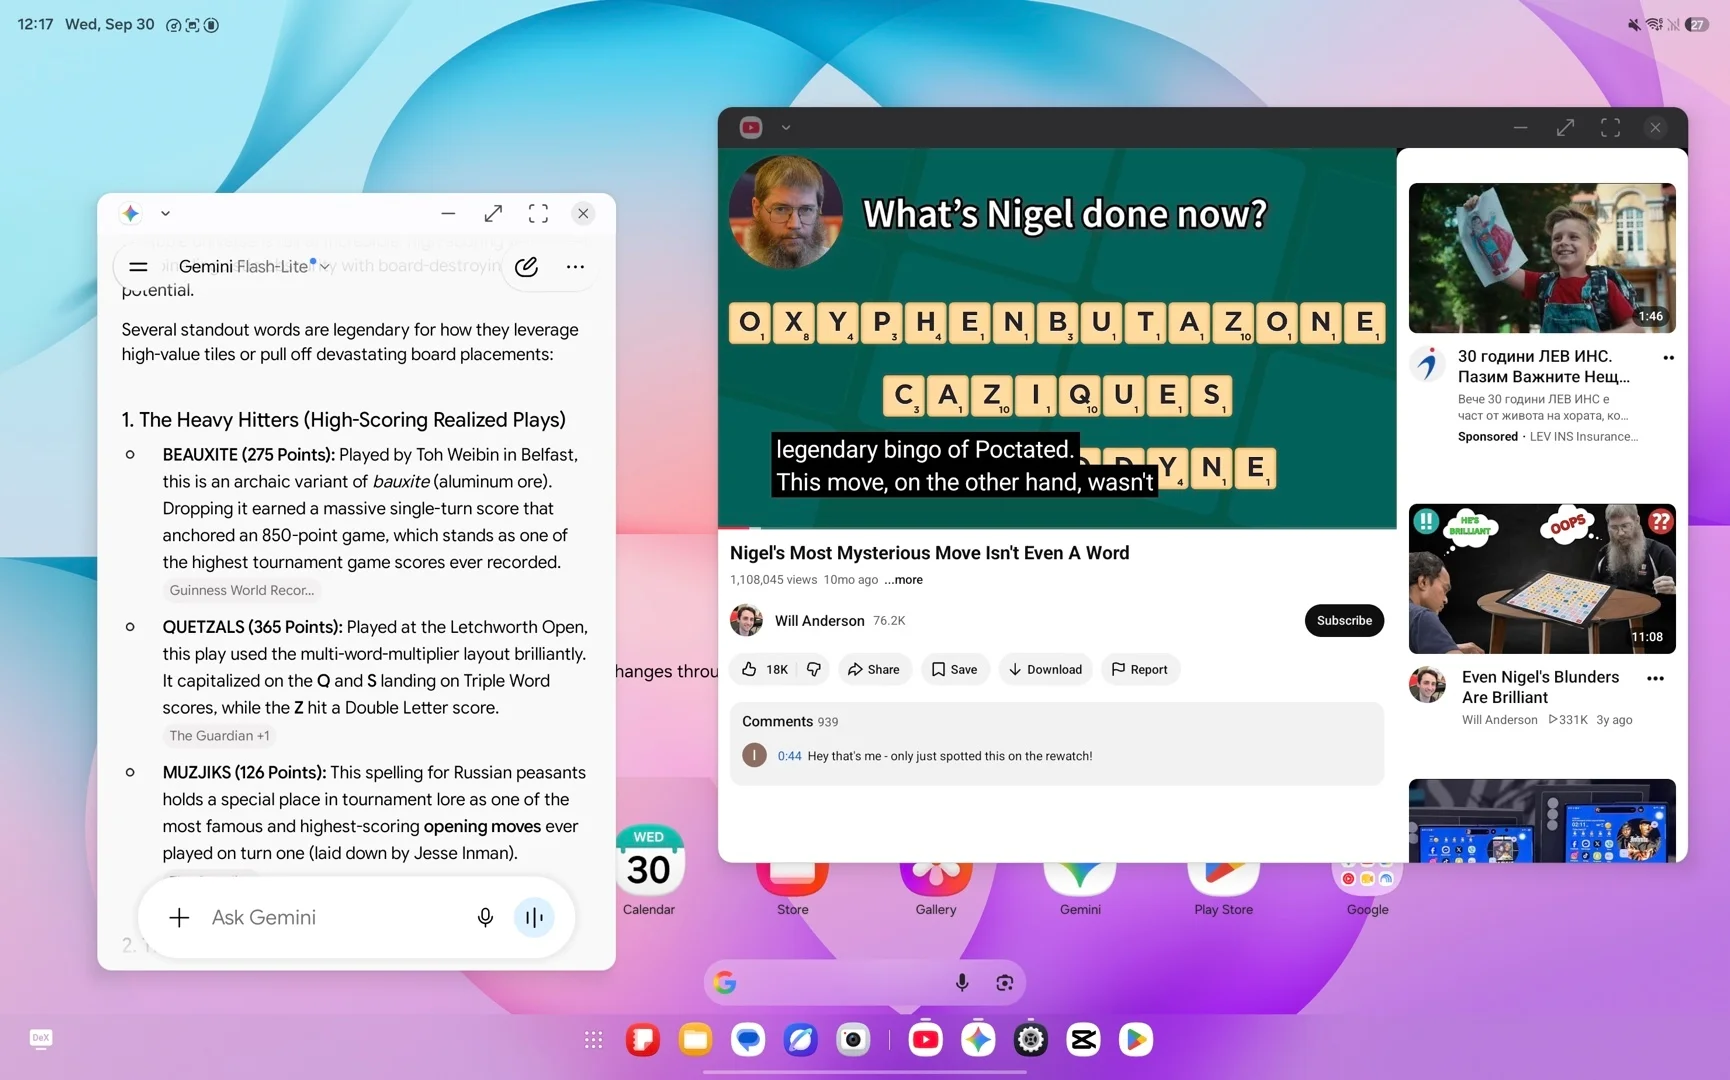
Task: Open Will Anderson channel name
Action: 820,621
